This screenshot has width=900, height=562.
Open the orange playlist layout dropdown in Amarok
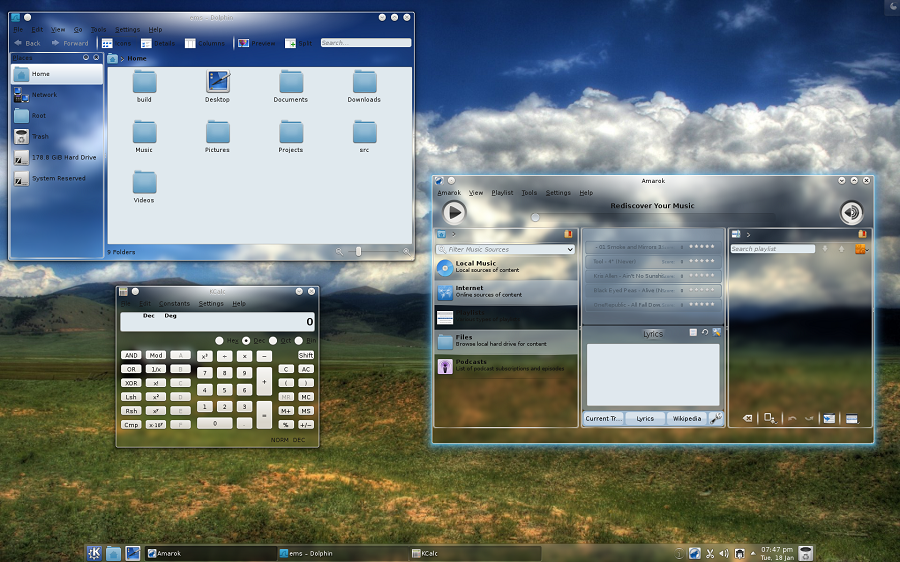pos(861,249)
